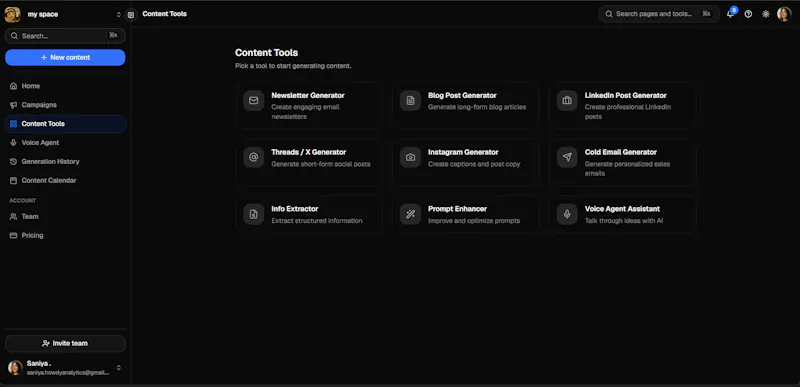The image size is (800, 387).
Task: Click the text Talk through ideas with AI
Action: (624, 221)
